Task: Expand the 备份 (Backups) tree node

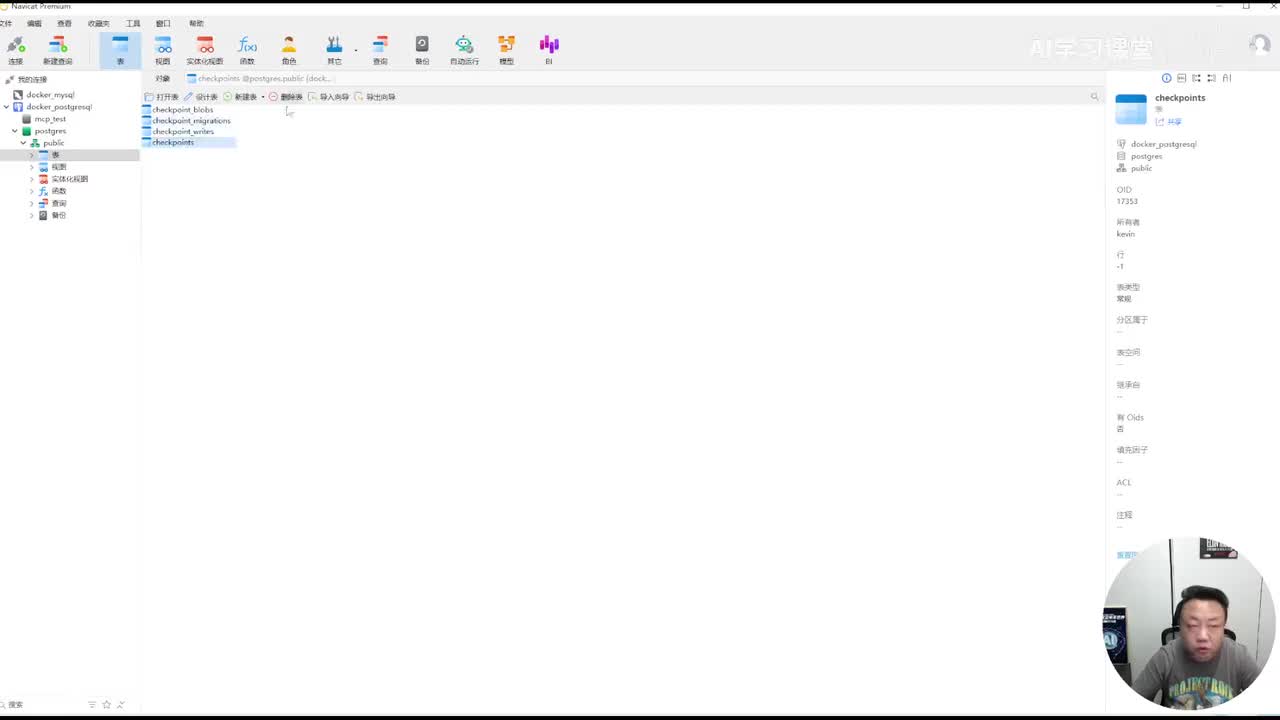Action: [31, 215]
